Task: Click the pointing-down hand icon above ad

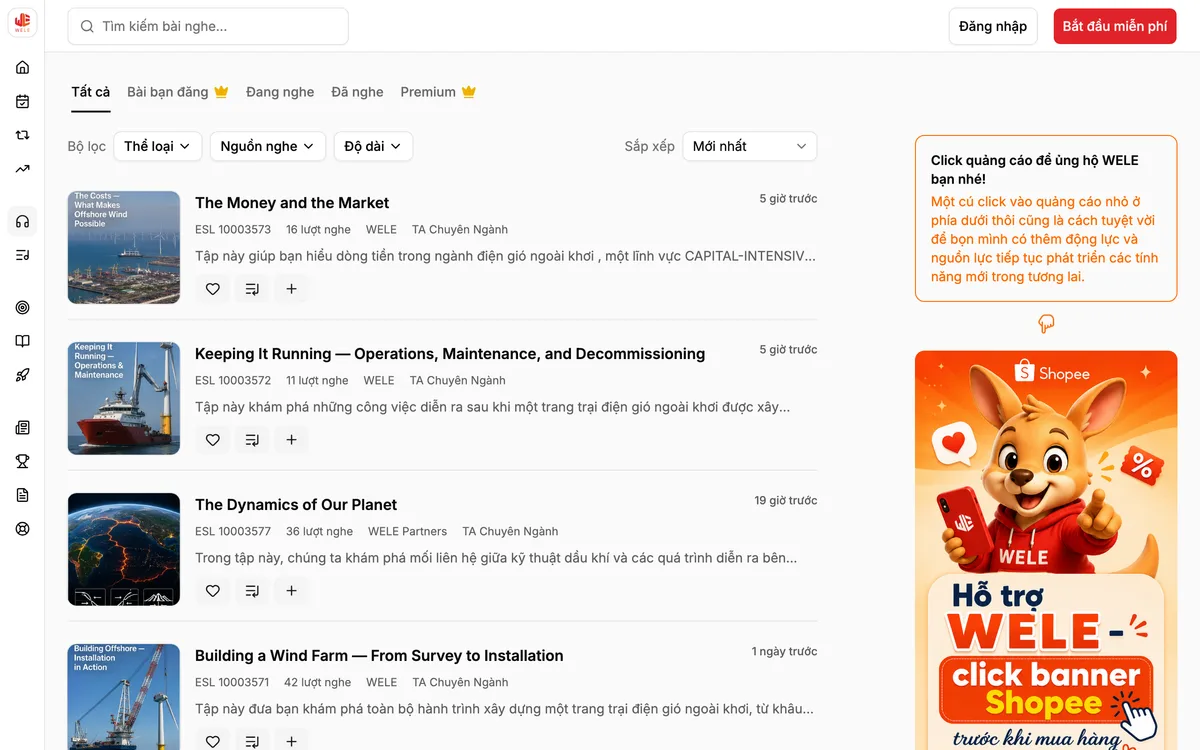Action: (1046, 324)
